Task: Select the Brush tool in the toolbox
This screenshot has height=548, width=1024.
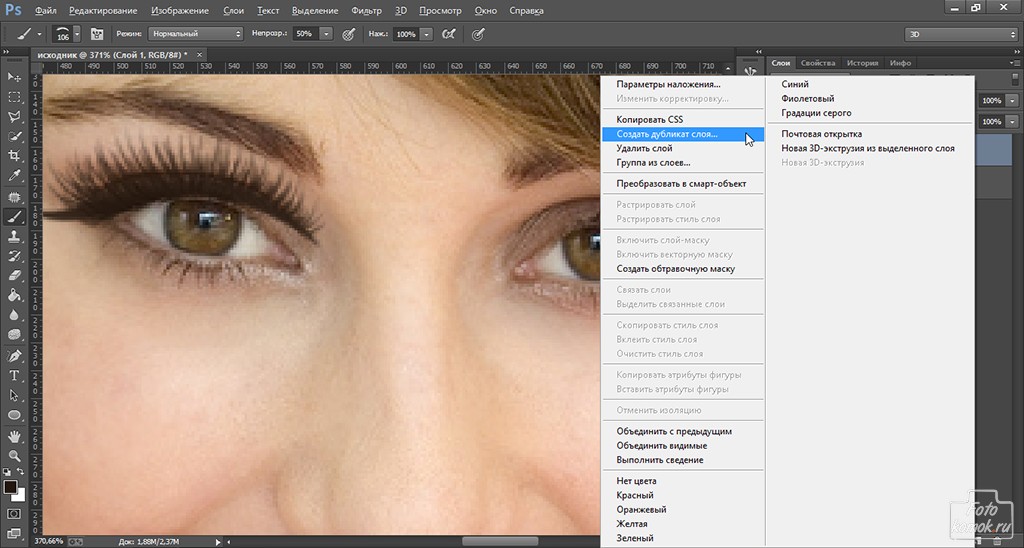Action: point(14,216)
